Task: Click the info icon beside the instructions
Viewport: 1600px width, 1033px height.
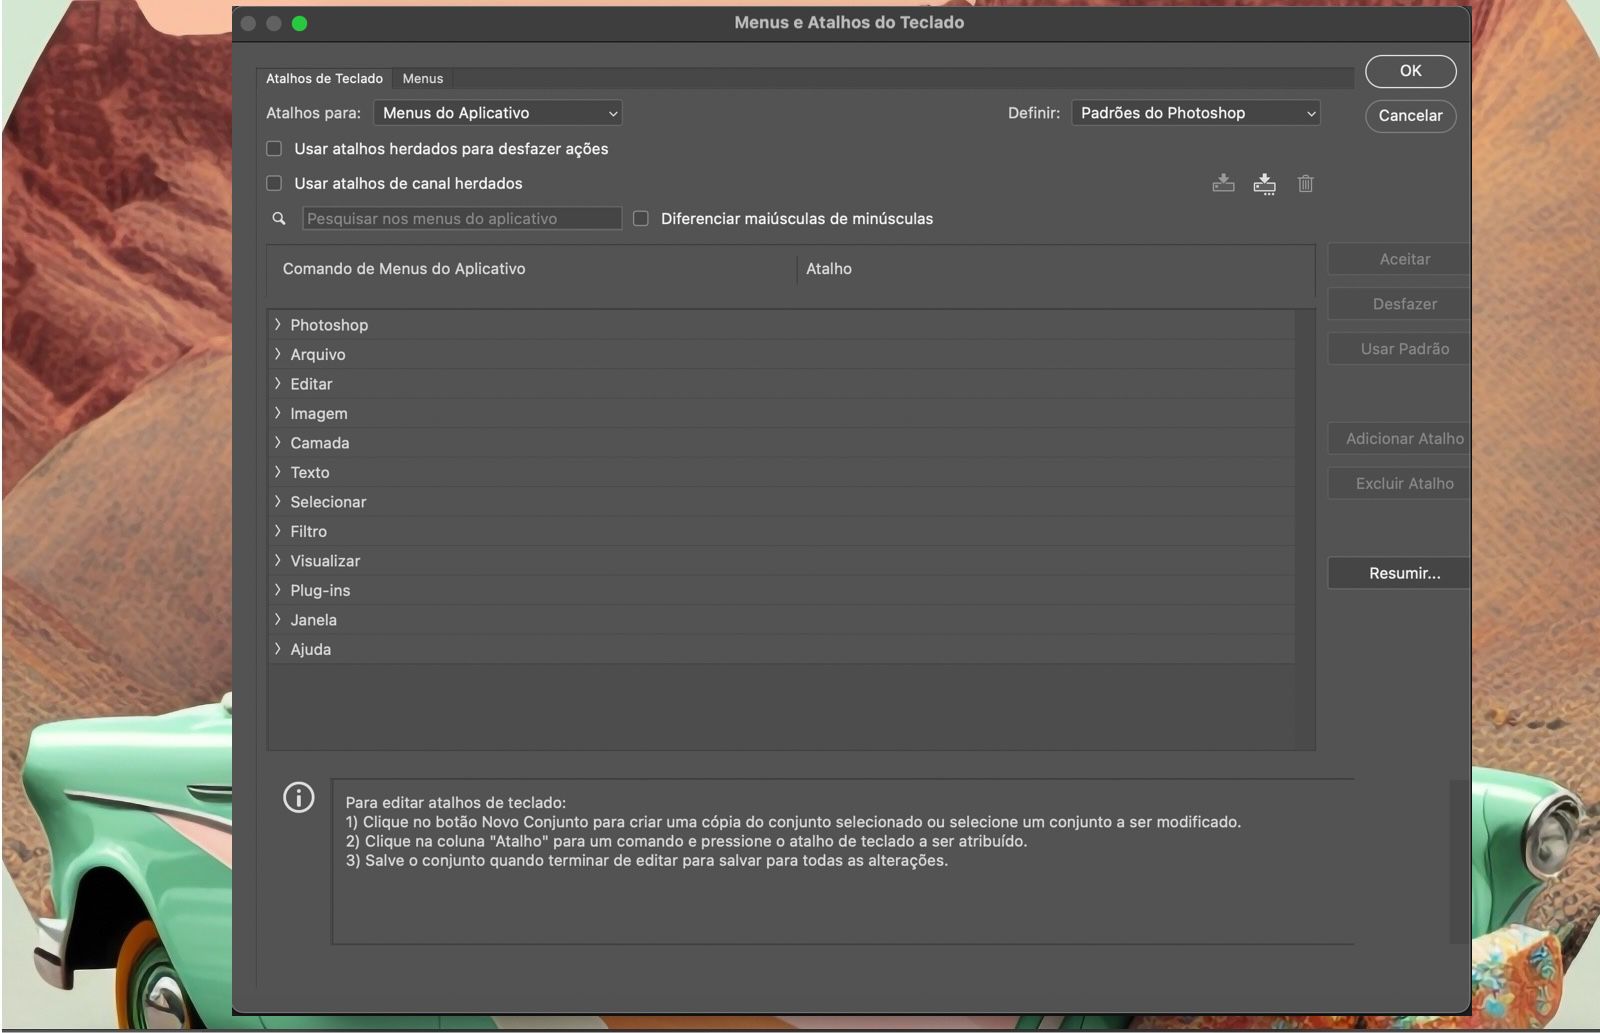Action: point(298,798)
